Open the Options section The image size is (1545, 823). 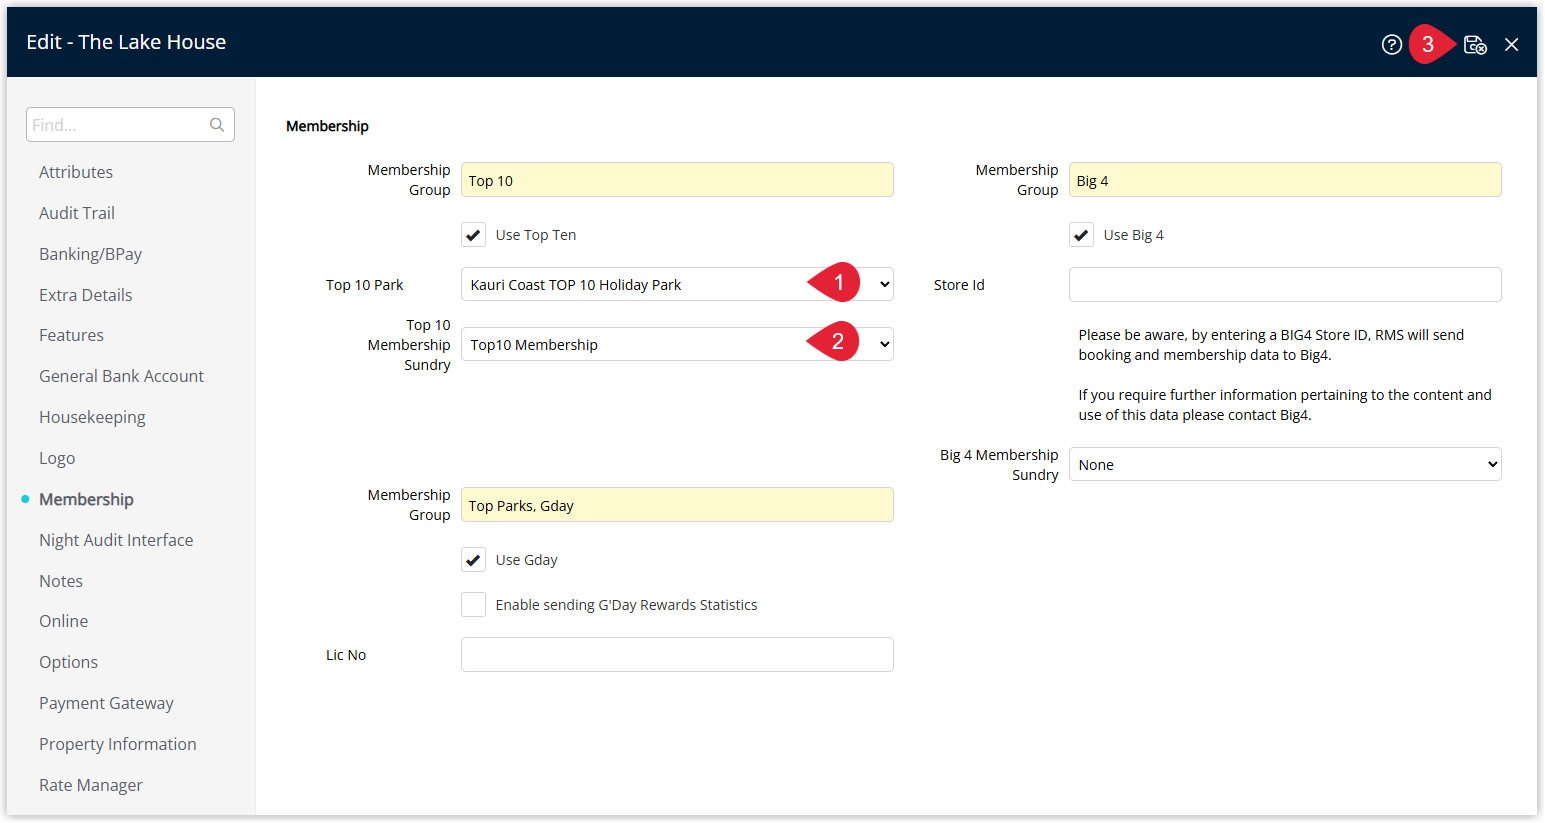pos(68,662)
